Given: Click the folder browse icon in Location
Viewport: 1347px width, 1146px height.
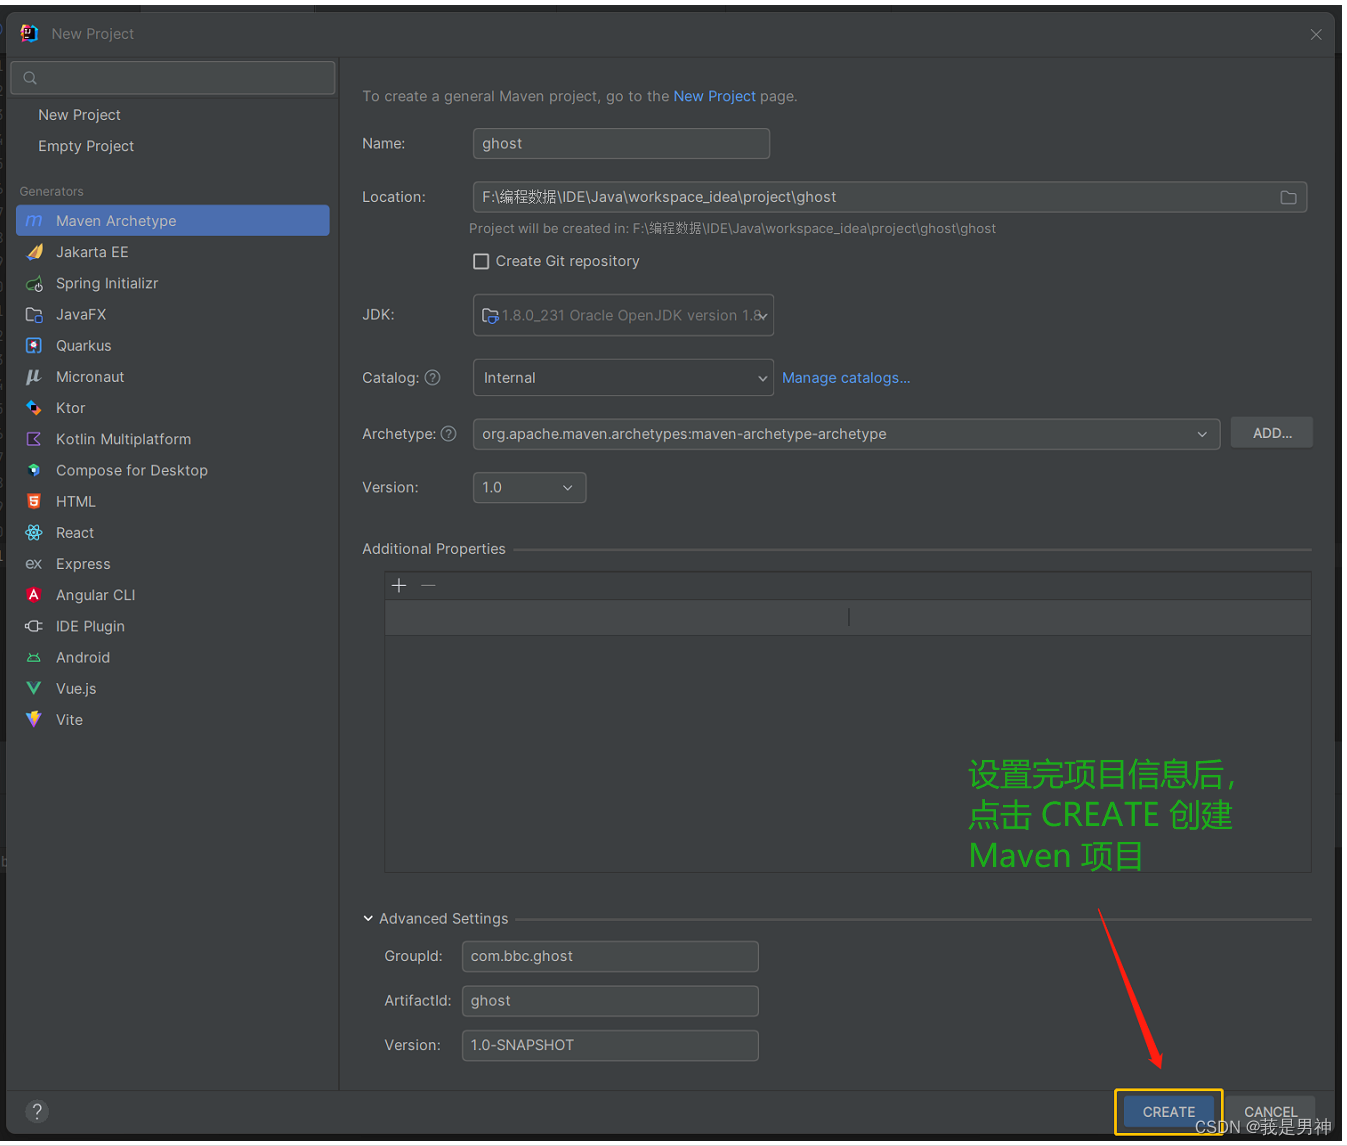Looking at the screenshot, I should click(x=1288, y=198).
